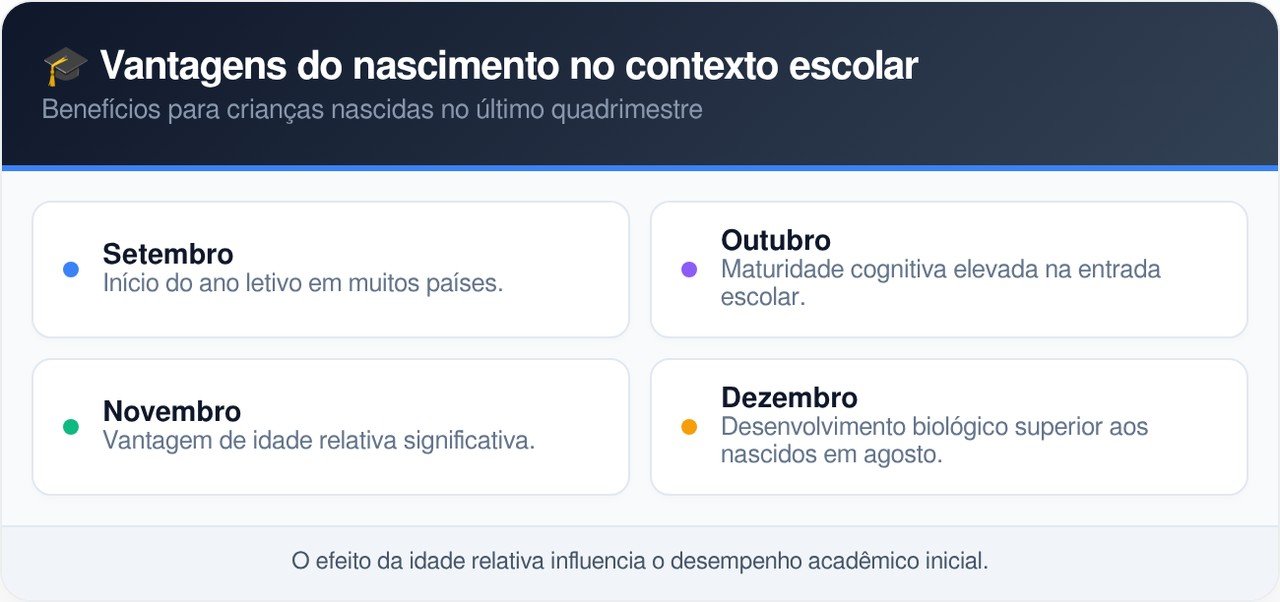
Task: Select the Dezembro heading
Action: (789, 397)
